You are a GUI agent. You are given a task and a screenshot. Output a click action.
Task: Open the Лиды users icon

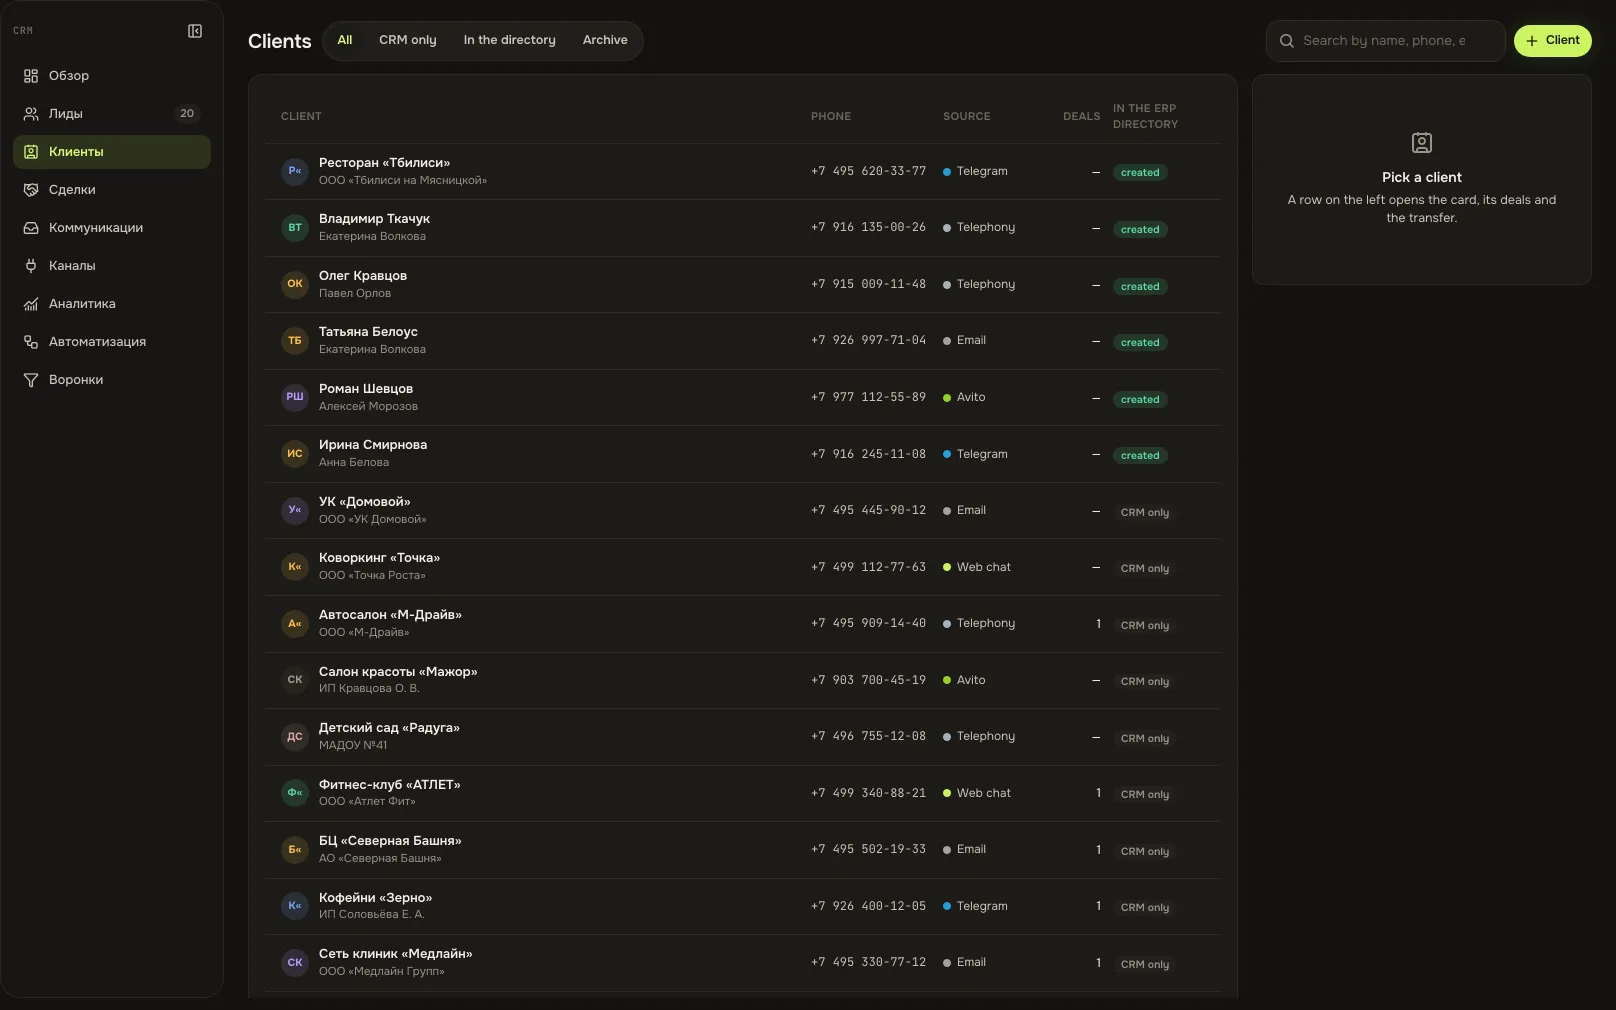click(x=31, y=114)
